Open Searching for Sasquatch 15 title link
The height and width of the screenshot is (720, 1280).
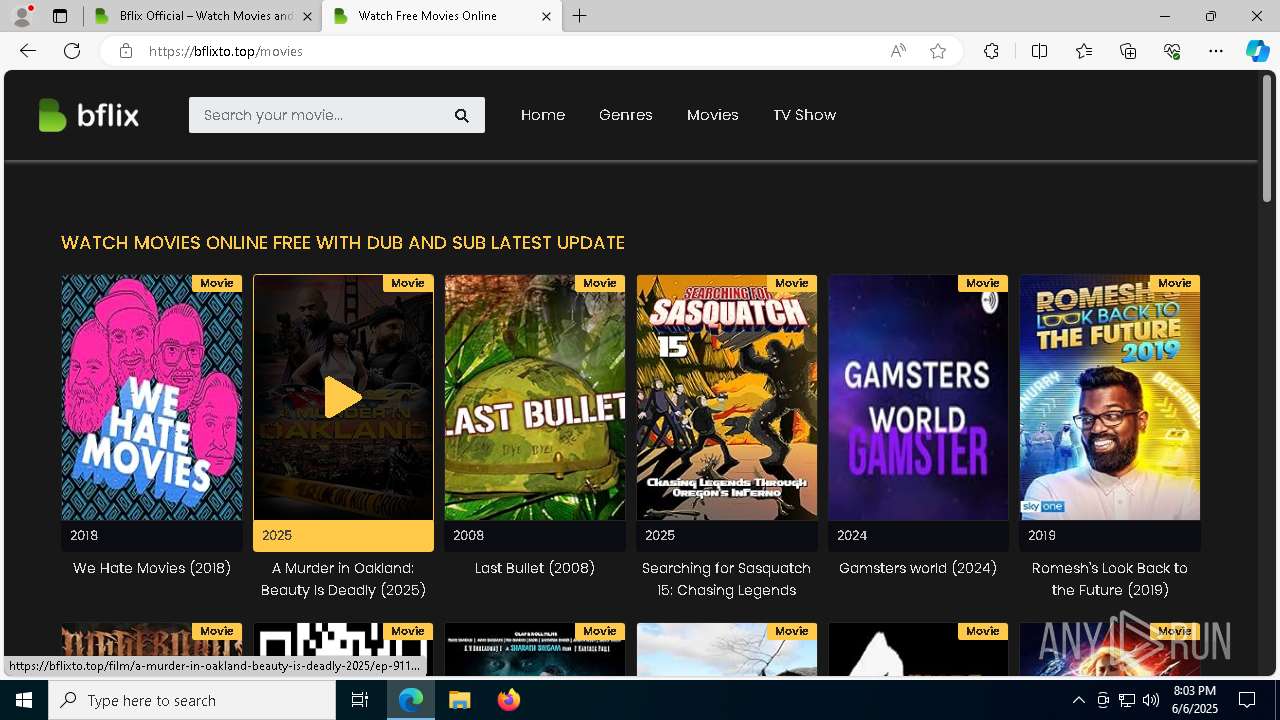[x=727, y=579]
